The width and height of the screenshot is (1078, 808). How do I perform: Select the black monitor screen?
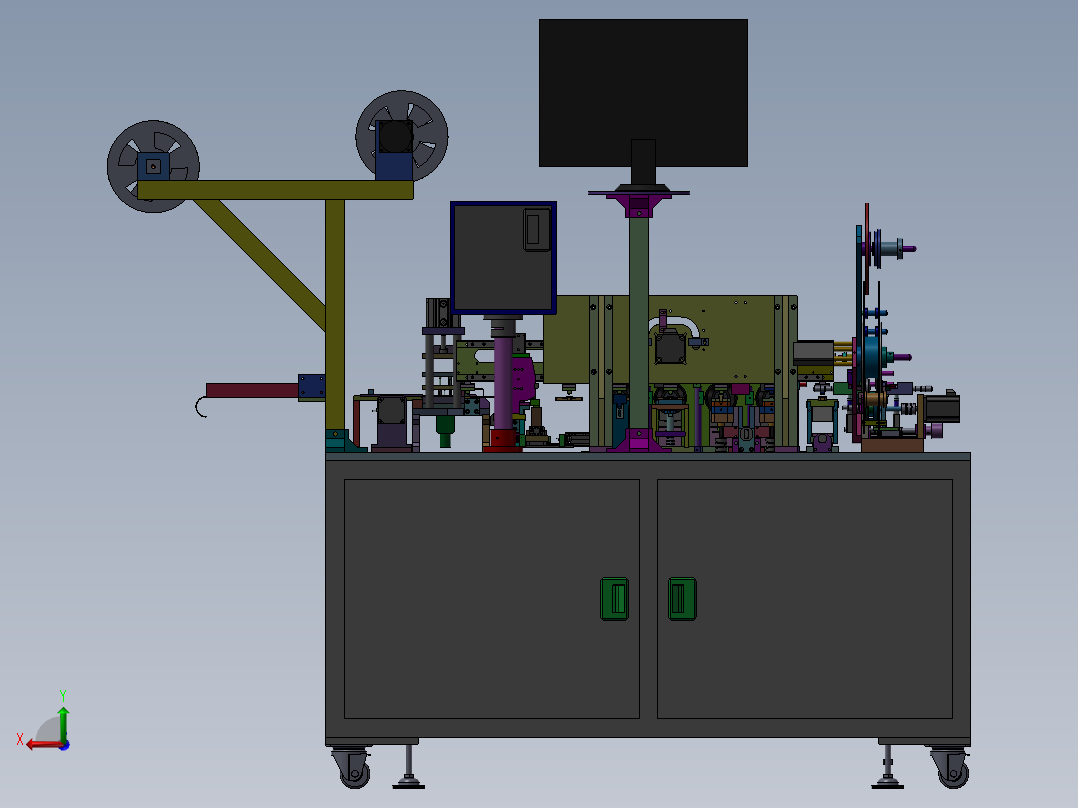coord(643,92)
